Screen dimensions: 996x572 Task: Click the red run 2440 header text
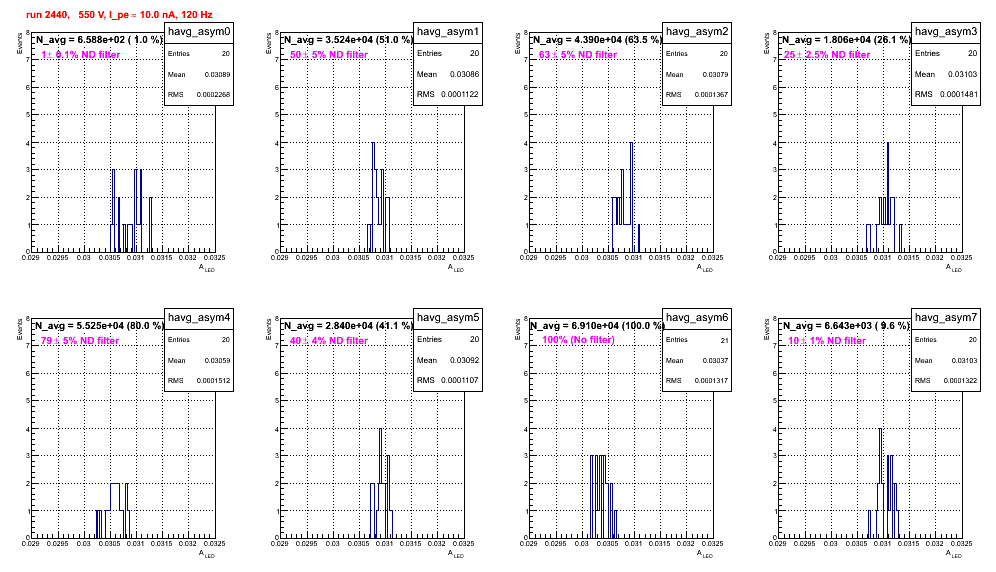tap(119, 15)
